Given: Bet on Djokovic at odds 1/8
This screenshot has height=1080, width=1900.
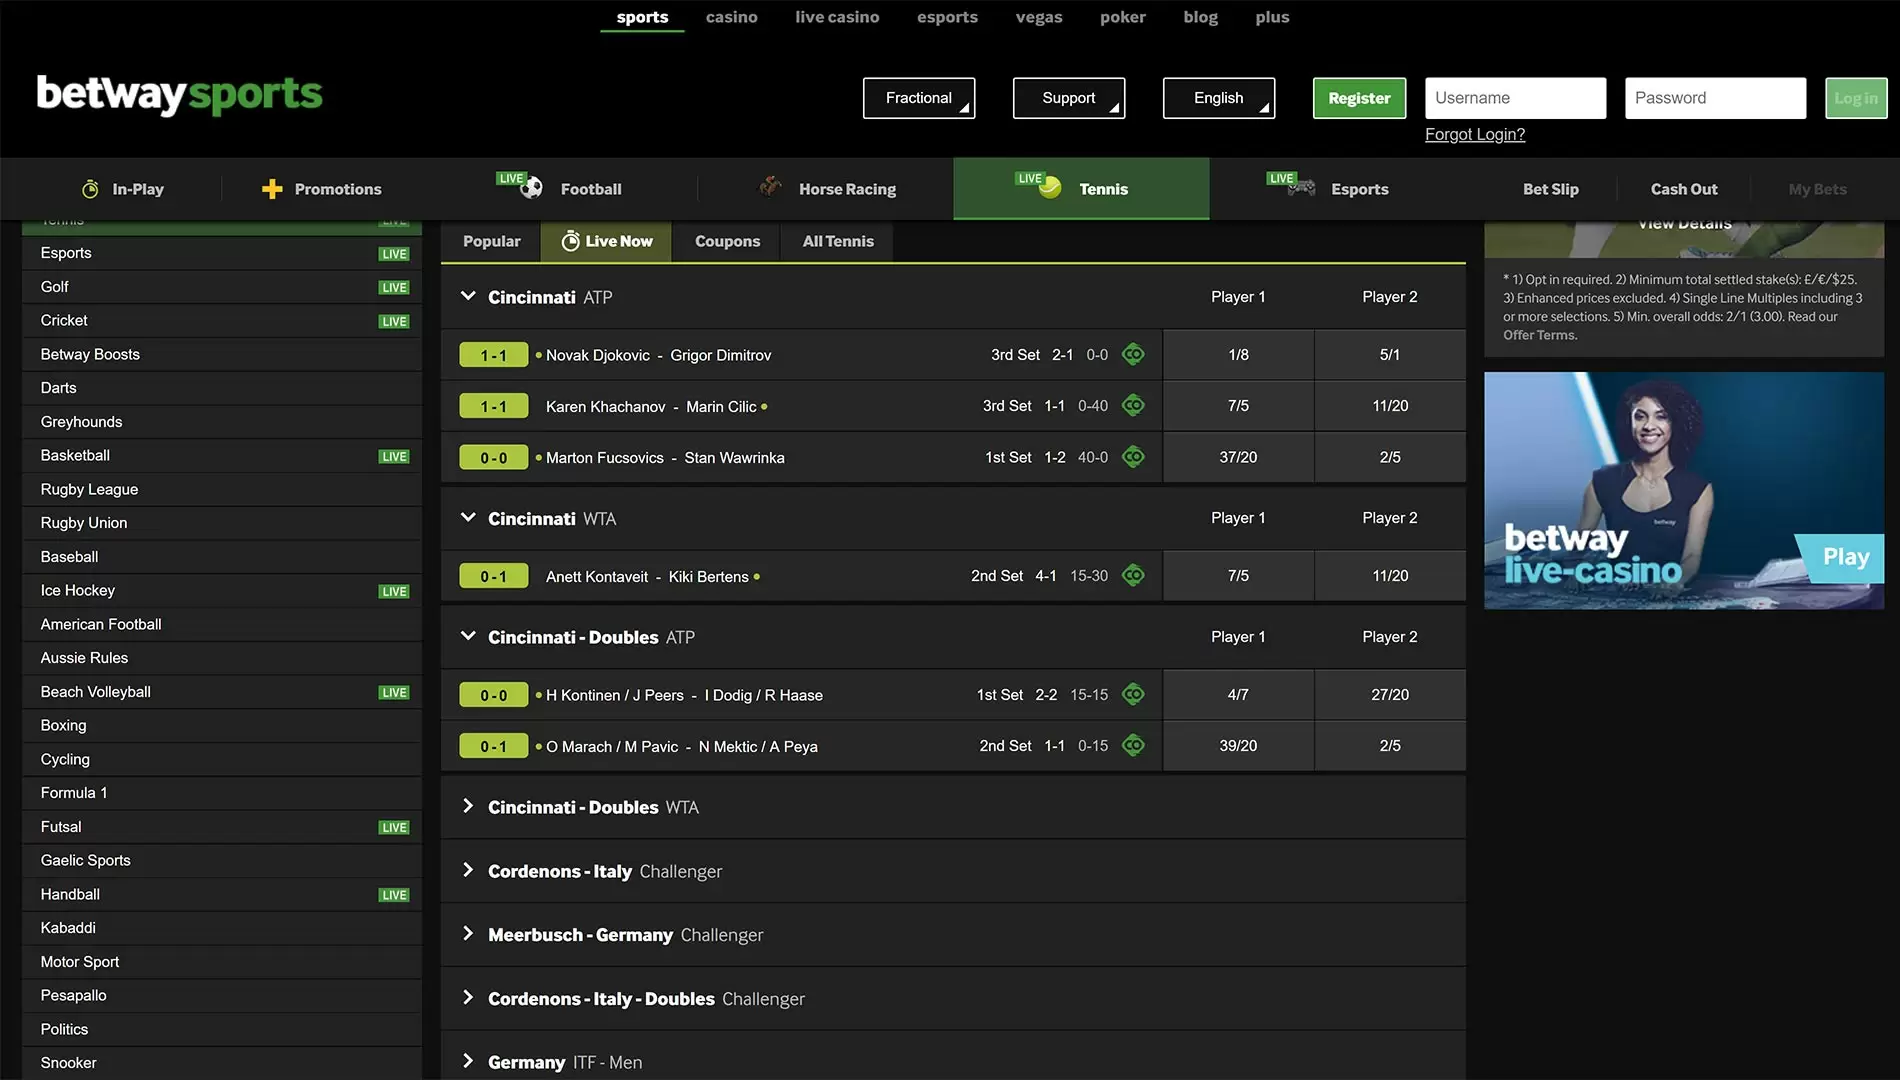Looking at the screenshot, I should click(1238, 354).
